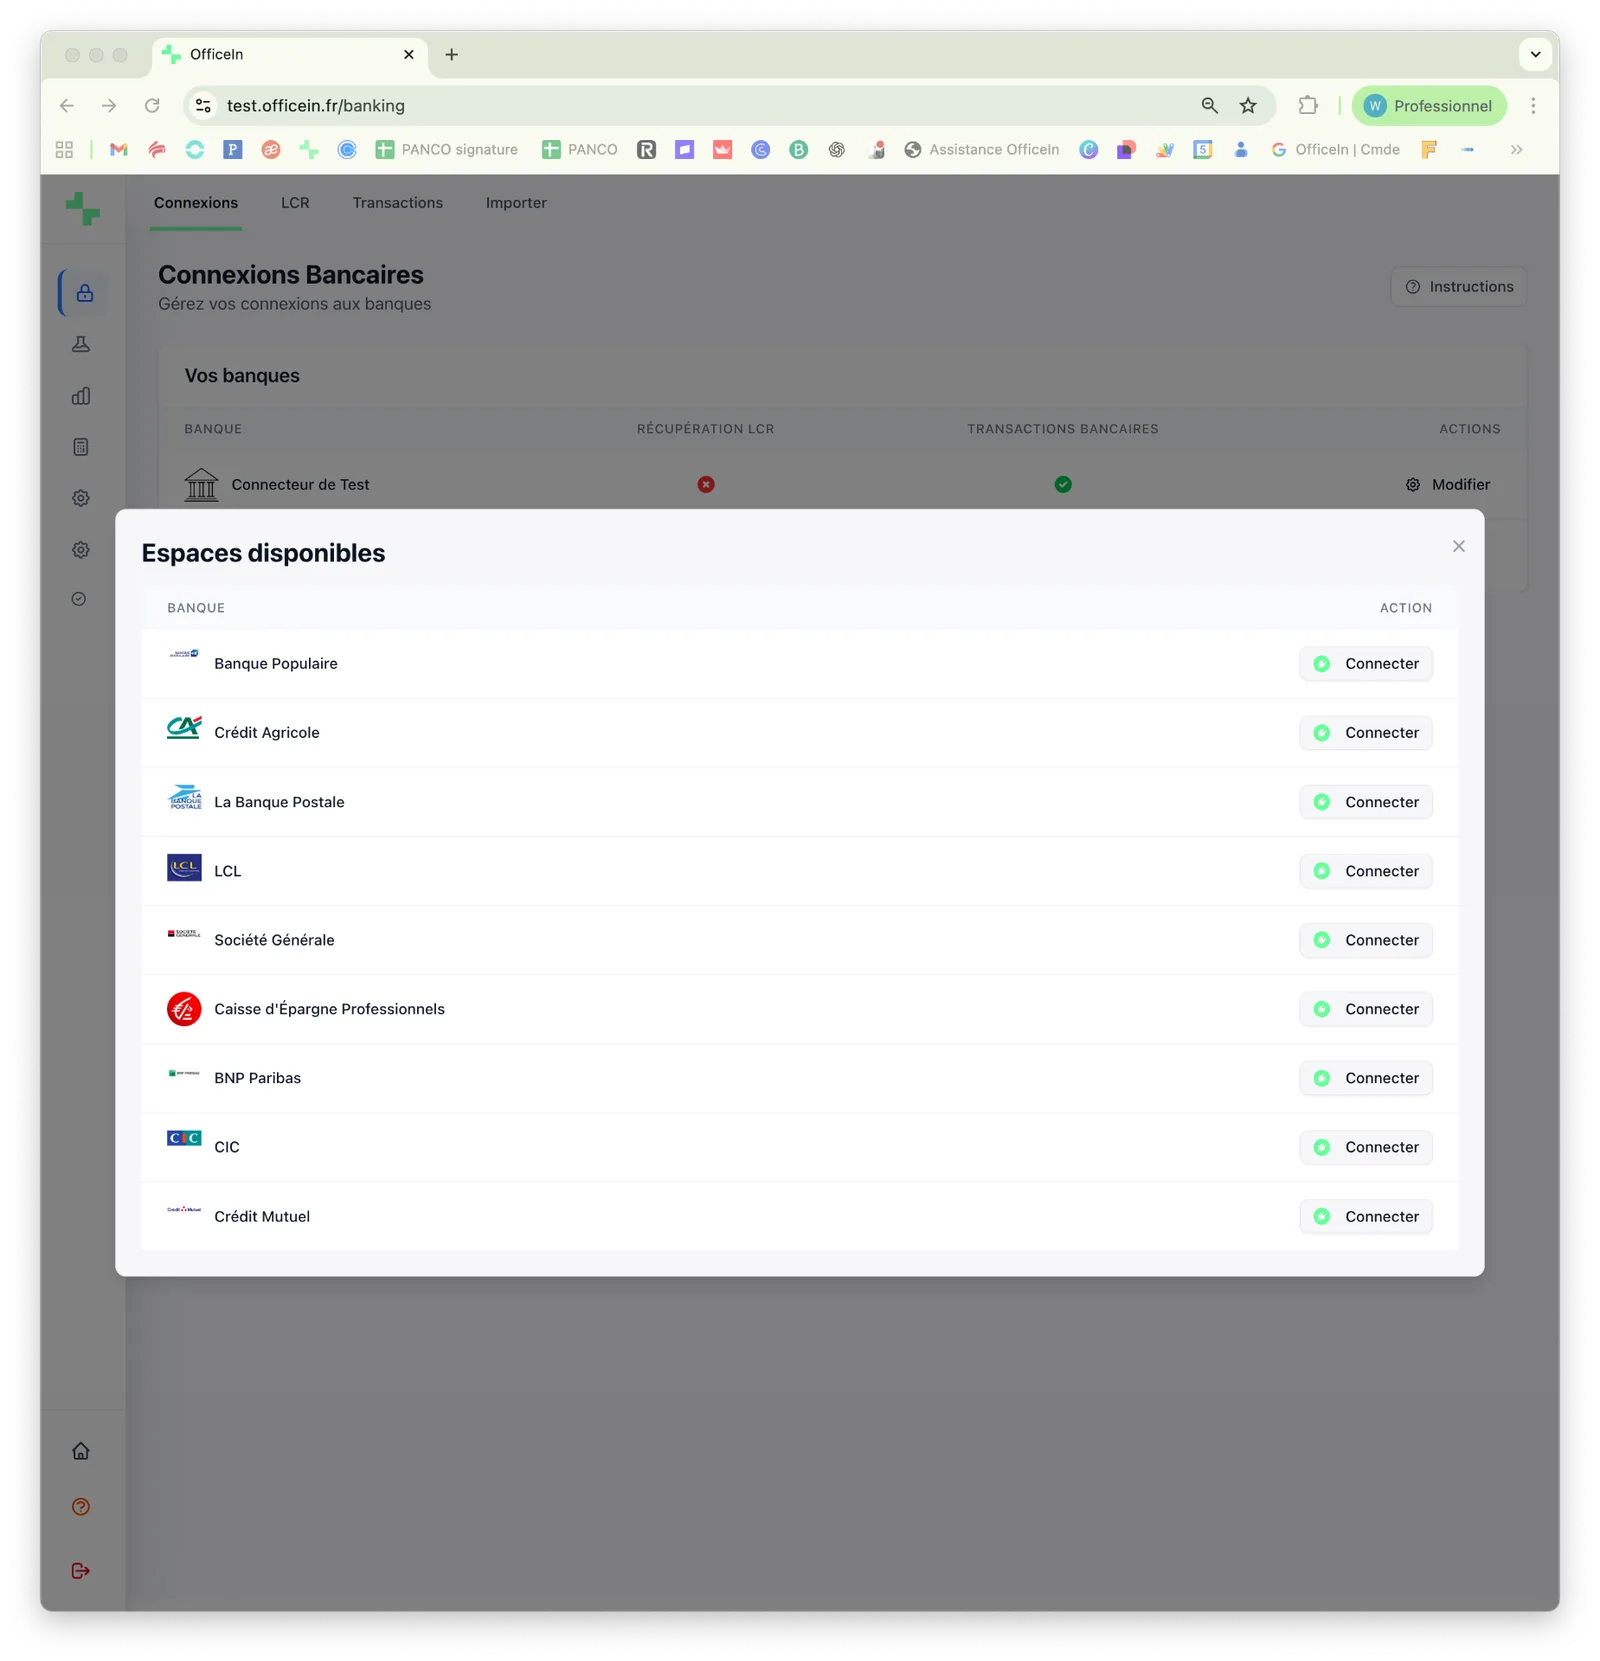Click the red LCR failure status icon
The width and height of the screenshot is (1600, 1661).
[x=706, y=484]
